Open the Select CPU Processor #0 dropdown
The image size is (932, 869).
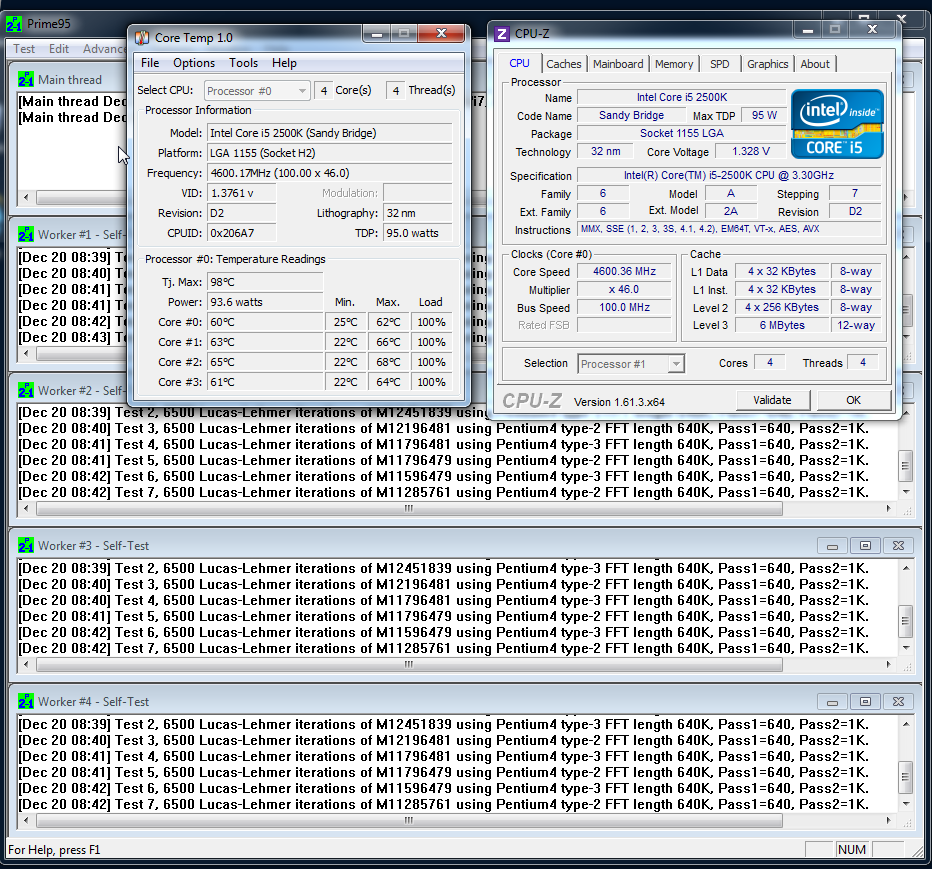tap(257, 91)
